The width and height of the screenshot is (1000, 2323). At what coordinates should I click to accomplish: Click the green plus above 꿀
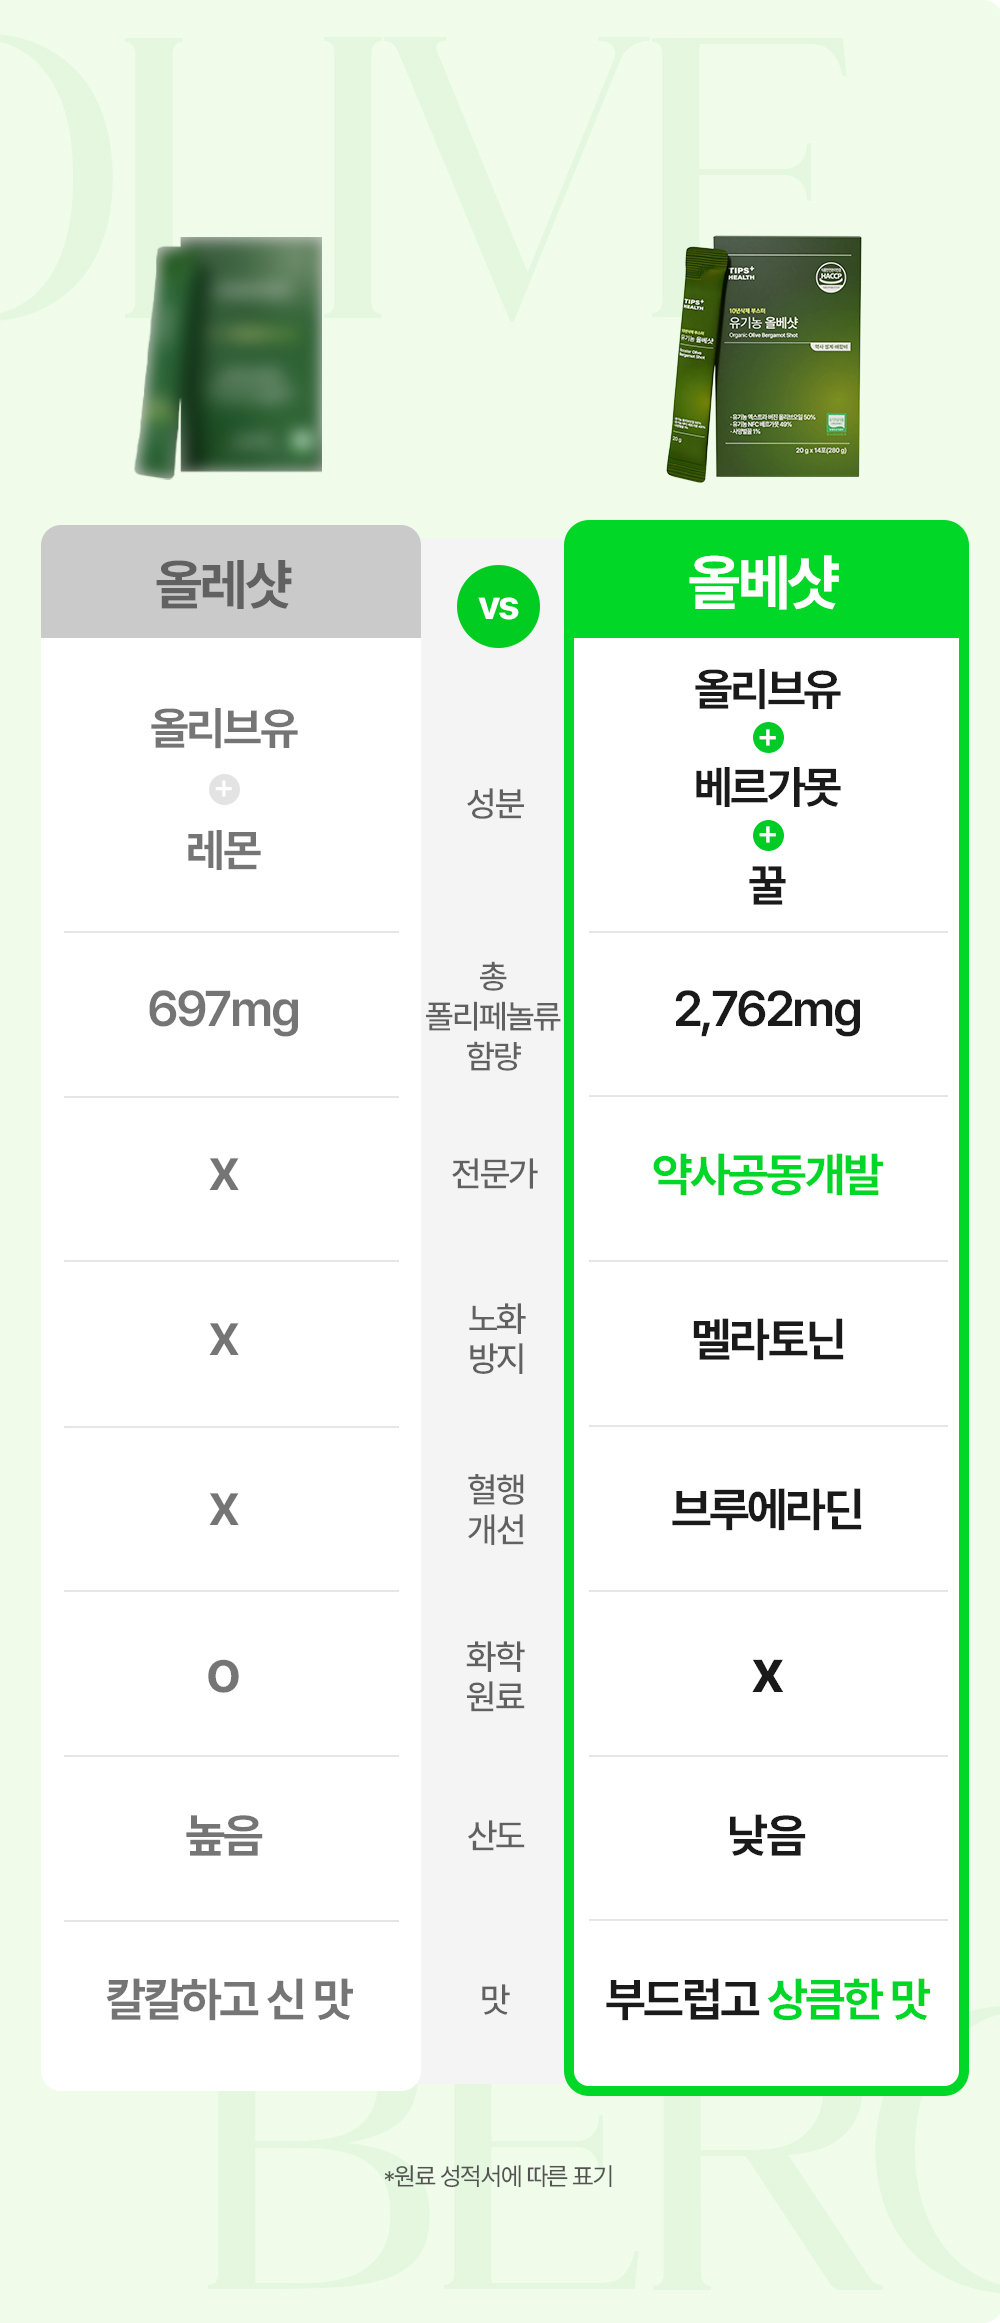click(x=768, y=835)
